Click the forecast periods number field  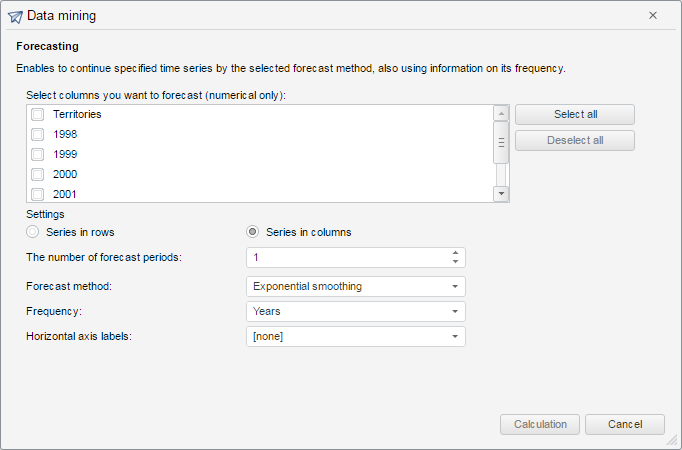click(x=345, y=258)
